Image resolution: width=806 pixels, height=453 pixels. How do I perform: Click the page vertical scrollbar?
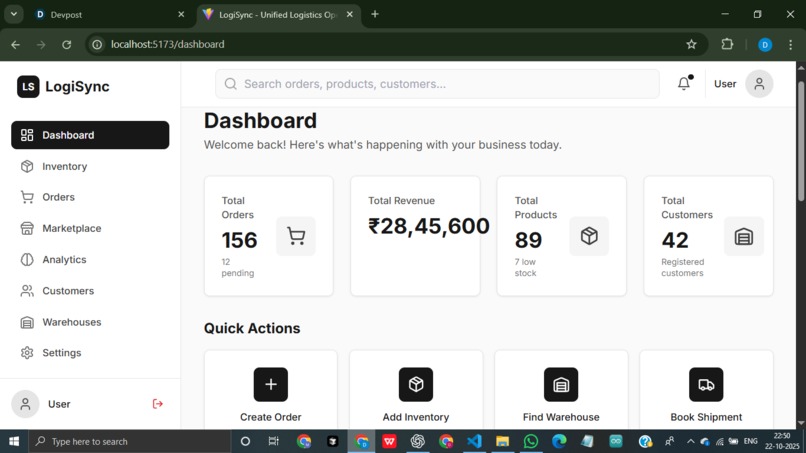click(x=801, y=141)
